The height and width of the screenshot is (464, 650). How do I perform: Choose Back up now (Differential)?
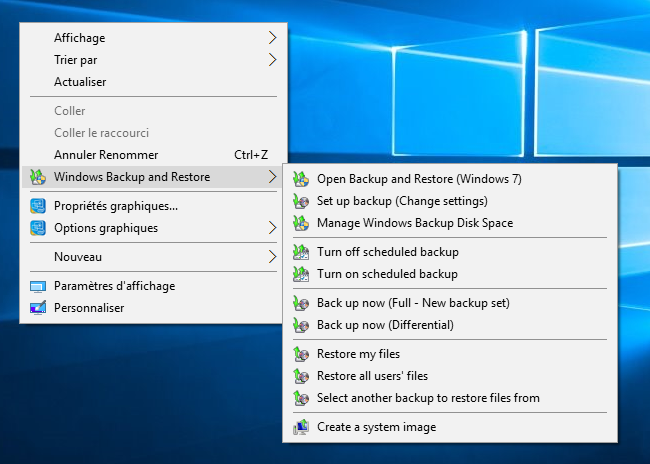tap(450, 325)
